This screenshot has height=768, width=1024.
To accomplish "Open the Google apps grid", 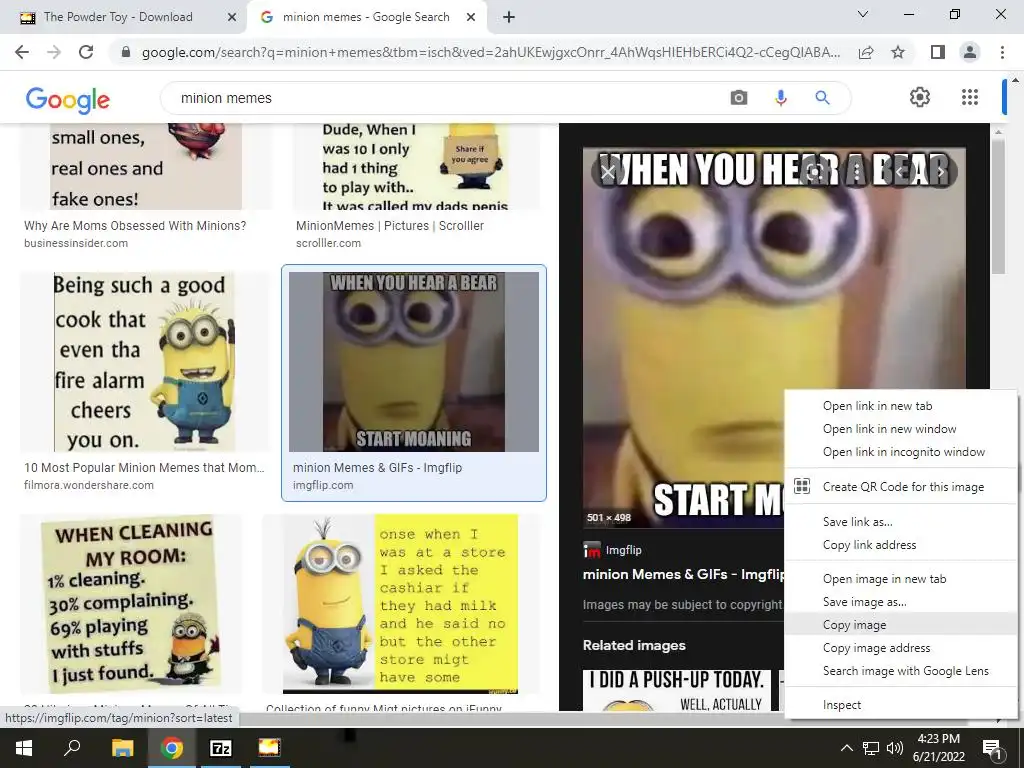I will coord(970,97).
